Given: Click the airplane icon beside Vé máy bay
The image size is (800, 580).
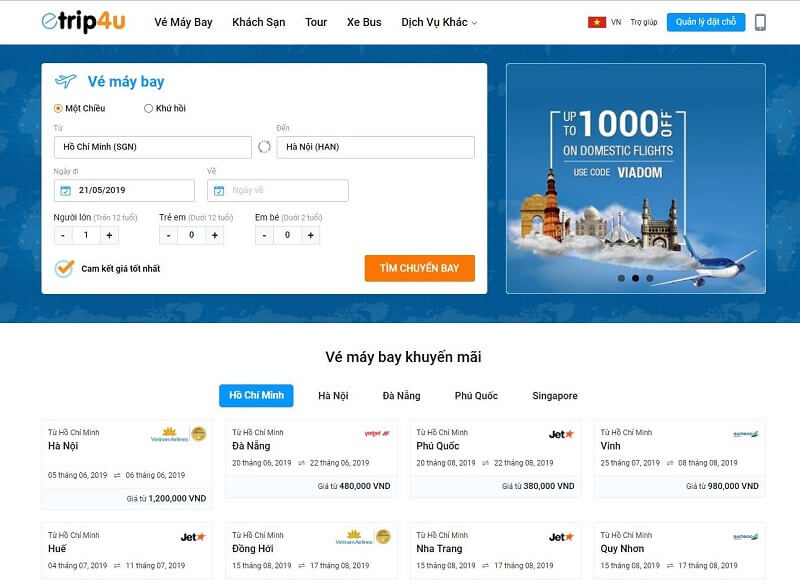Looking at the screenshot, I should [x=65, y=81].
